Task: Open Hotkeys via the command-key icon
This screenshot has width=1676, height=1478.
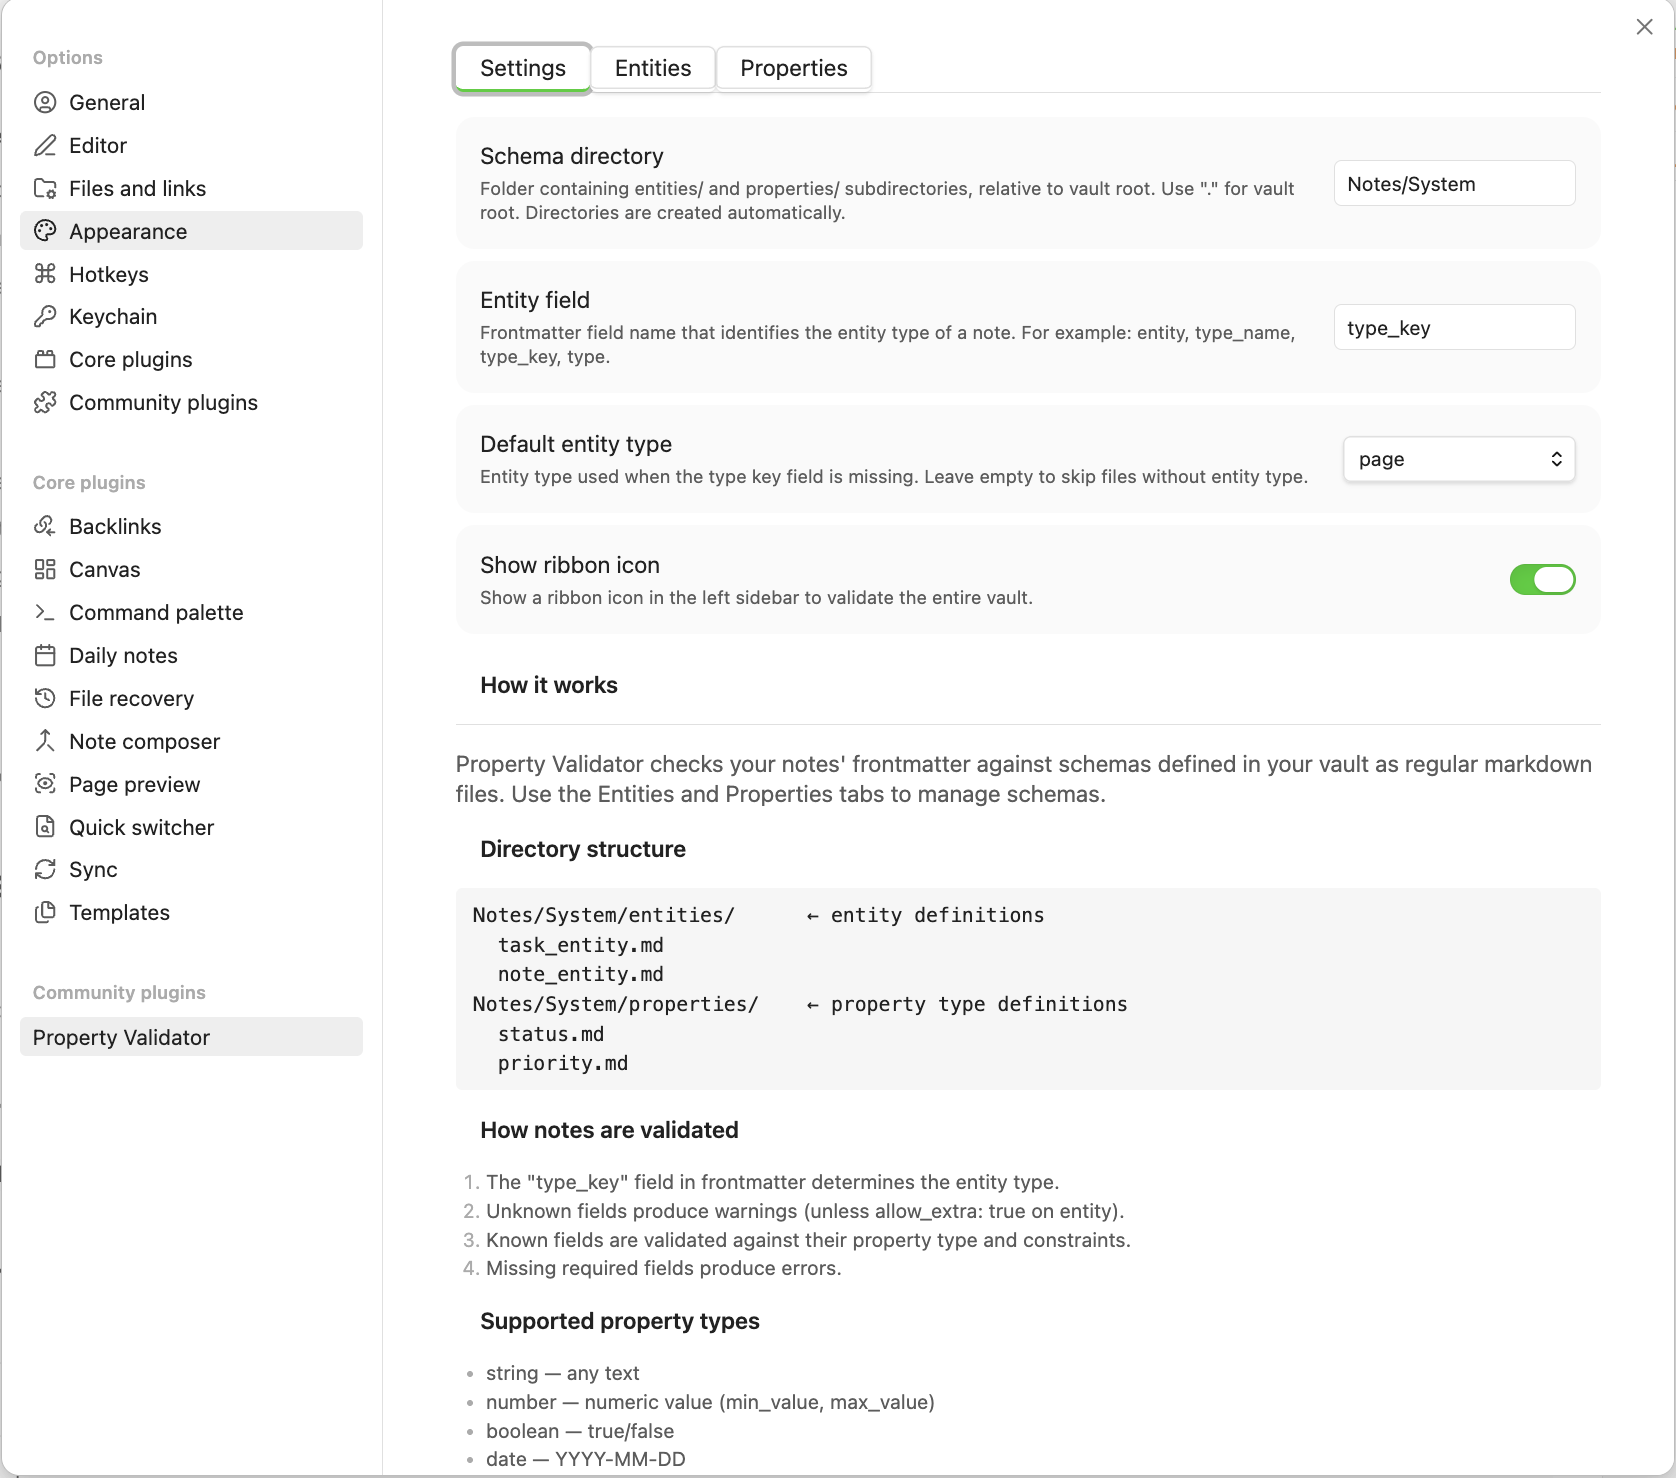Action: 46,273
